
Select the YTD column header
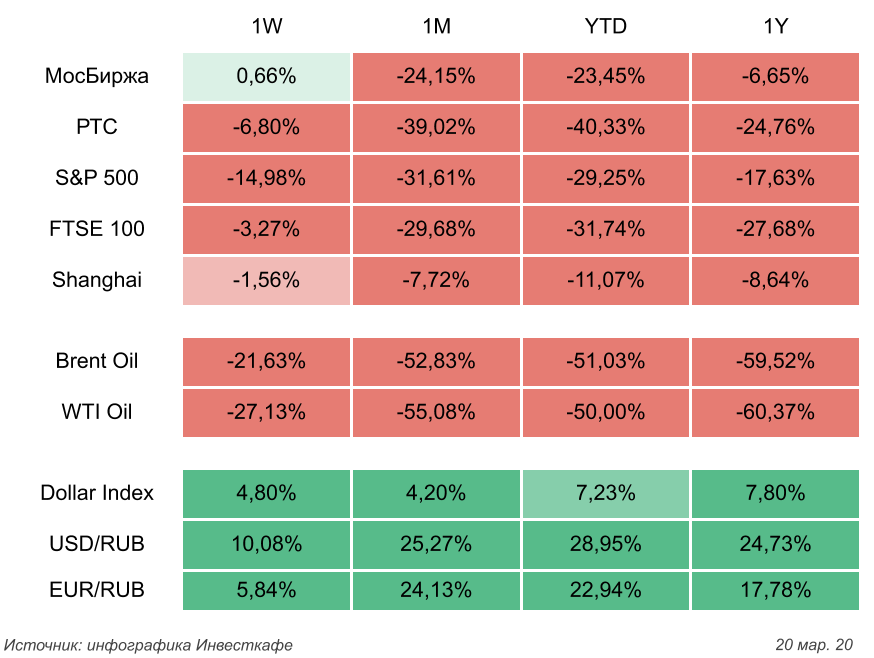605,27
